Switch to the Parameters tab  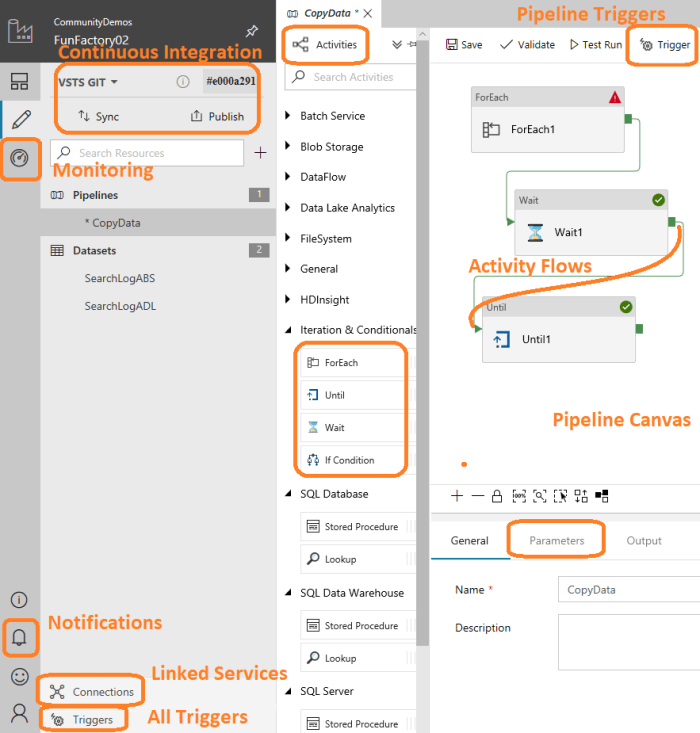(556, 540)
